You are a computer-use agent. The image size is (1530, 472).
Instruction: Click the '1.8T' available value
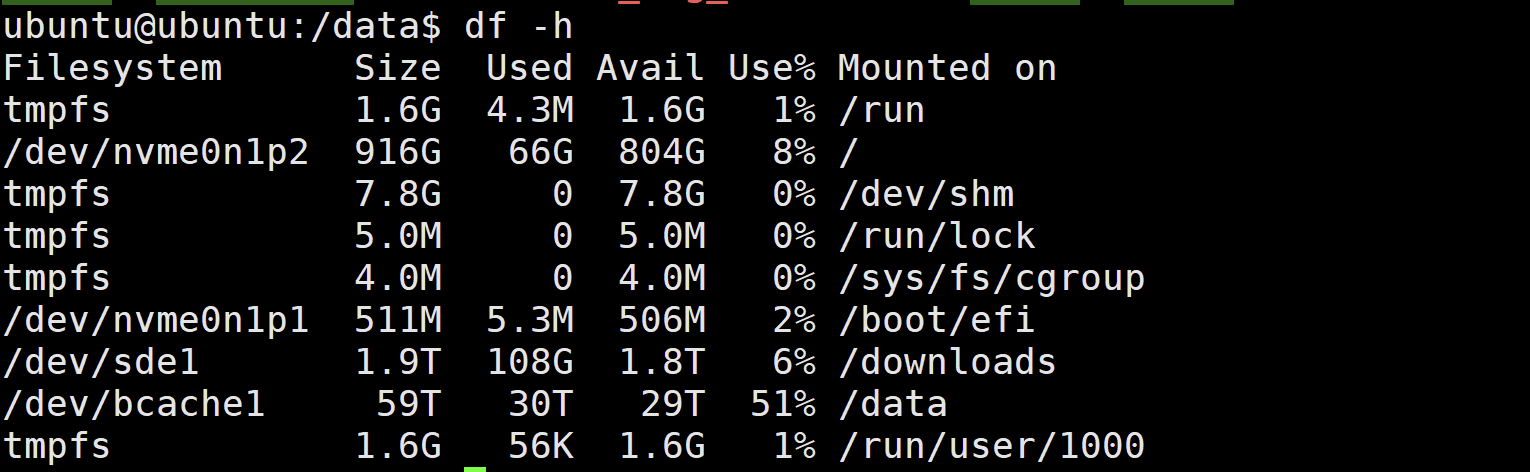(662, 362)
